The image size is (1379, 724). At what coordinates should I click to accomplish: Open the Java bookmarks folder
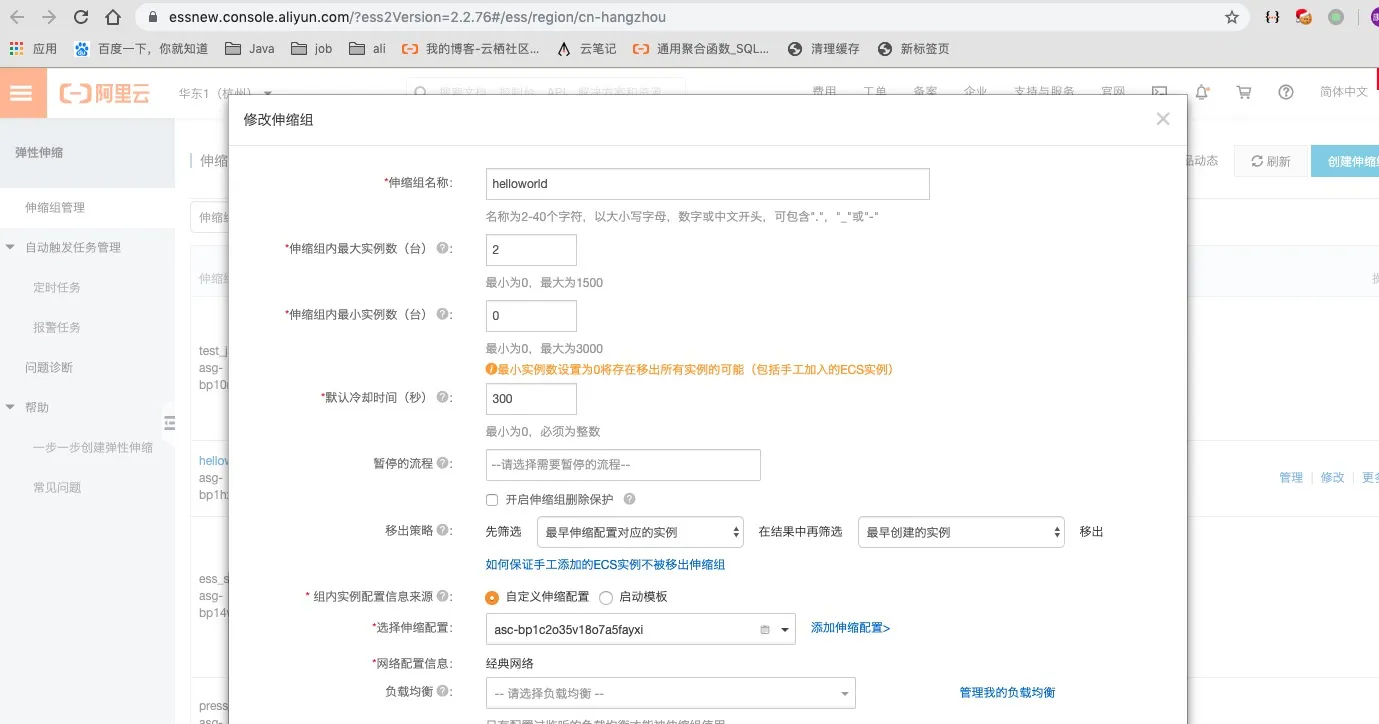(x=250, y=48)
